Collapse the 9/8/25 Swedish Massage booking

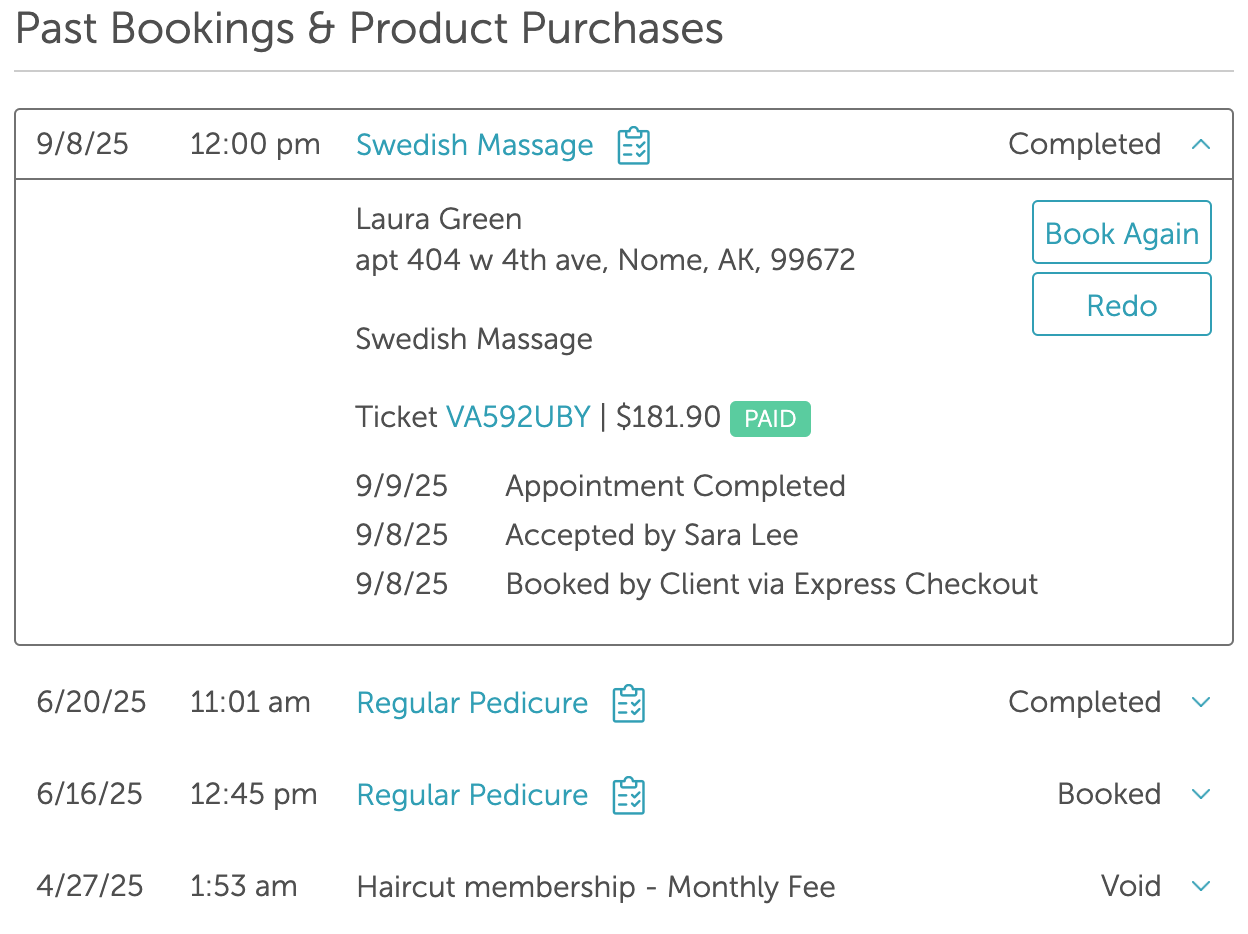(x=1201, y=145)
